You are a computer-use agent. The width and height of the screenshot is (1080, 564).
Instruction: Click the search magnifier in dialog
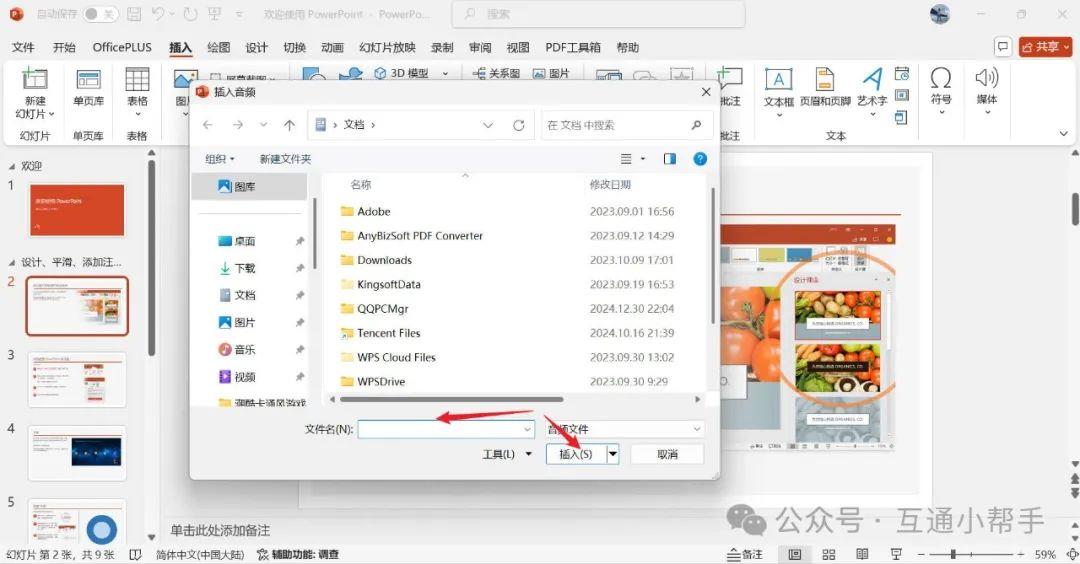696,125
